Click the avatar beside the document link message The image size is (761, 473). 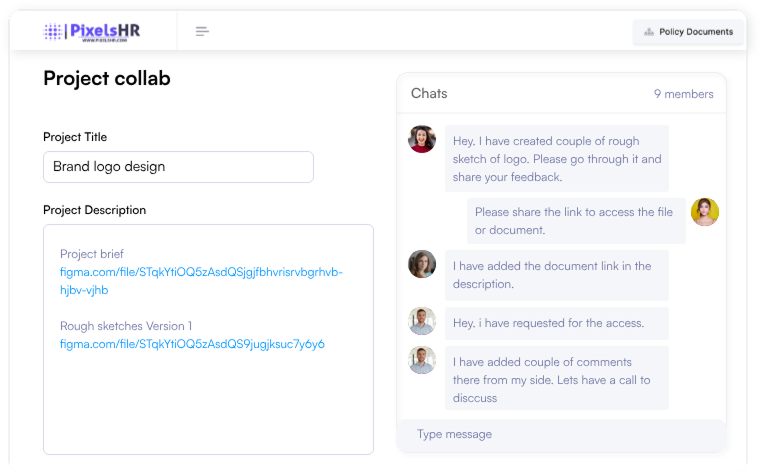(422, 264)
